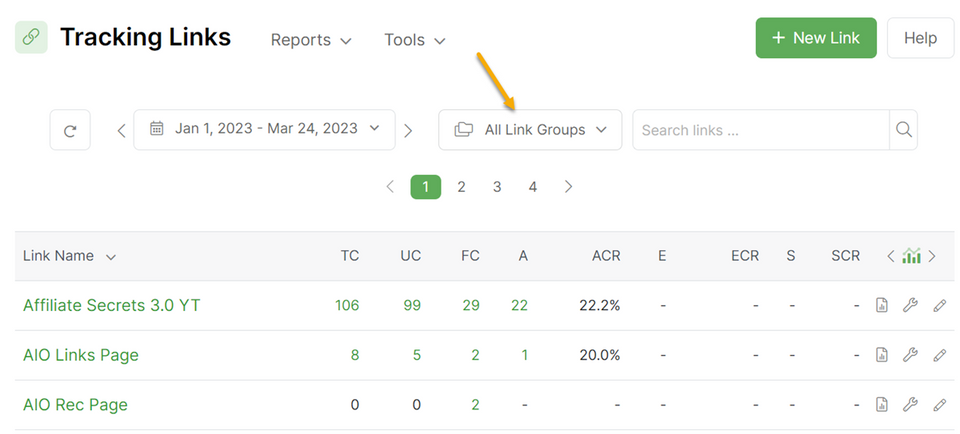Click the Tracking Links chain logo icon
This screenshot has width=960, height=434.
pyautogui.click(x=31, y=37)
